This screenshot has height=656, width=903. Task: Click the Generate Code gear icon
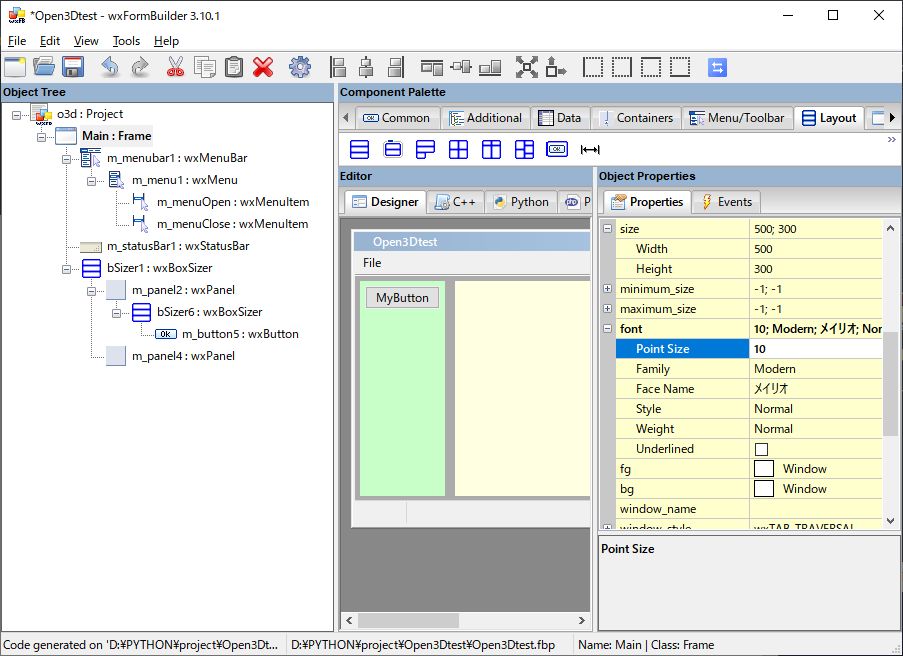[299, 67]
